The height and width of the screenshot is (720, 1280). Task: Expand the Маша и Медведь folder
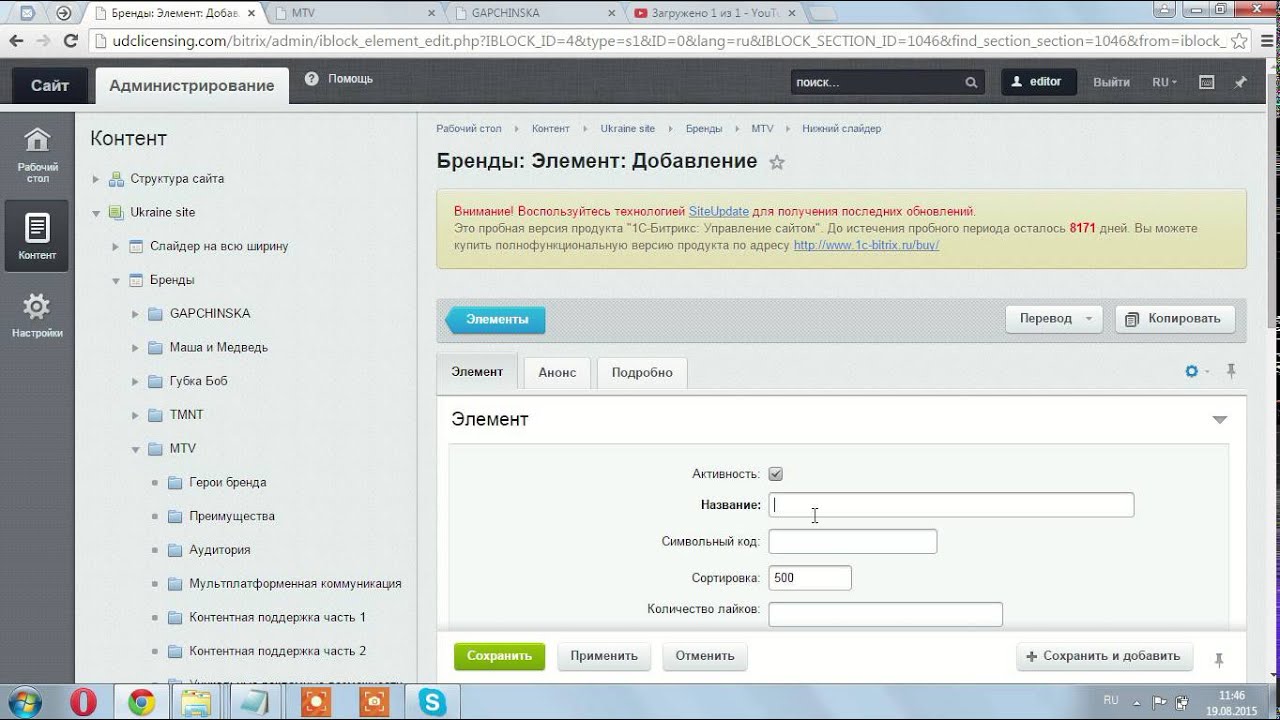[x=136, y=348]
